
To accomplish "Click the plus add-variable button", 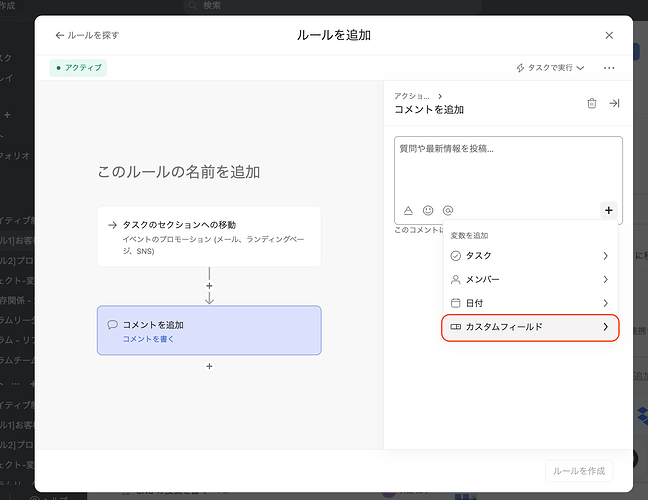I will tap(608, 210).
